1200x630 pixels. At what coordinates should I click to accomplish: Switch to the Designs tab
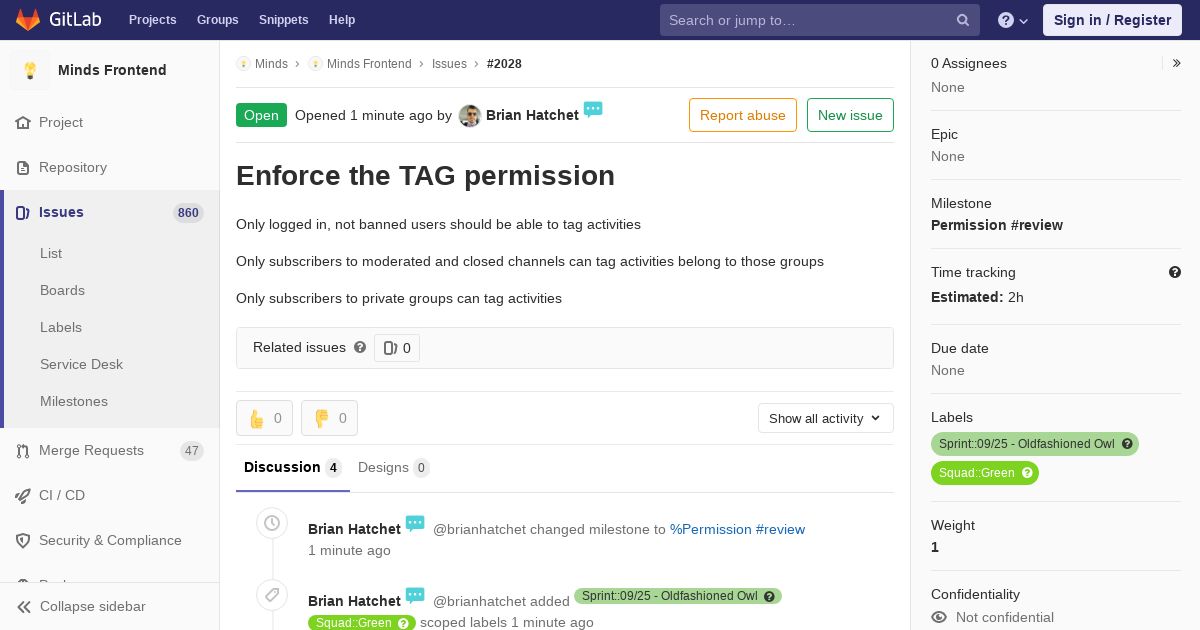(393, 468)
